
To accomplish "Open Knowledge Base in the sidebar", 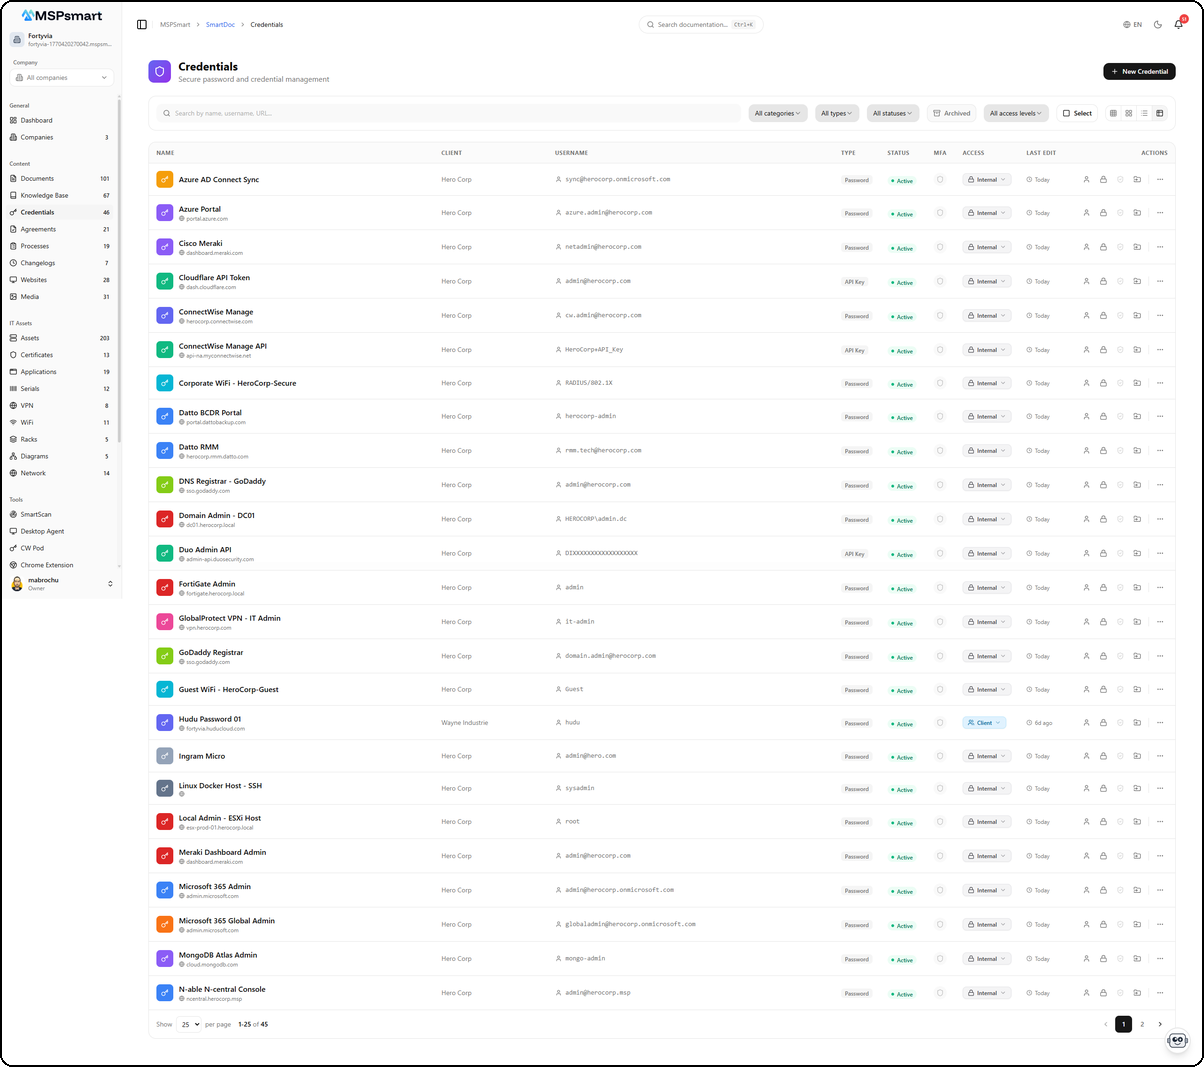I will (x=45, y=195).
